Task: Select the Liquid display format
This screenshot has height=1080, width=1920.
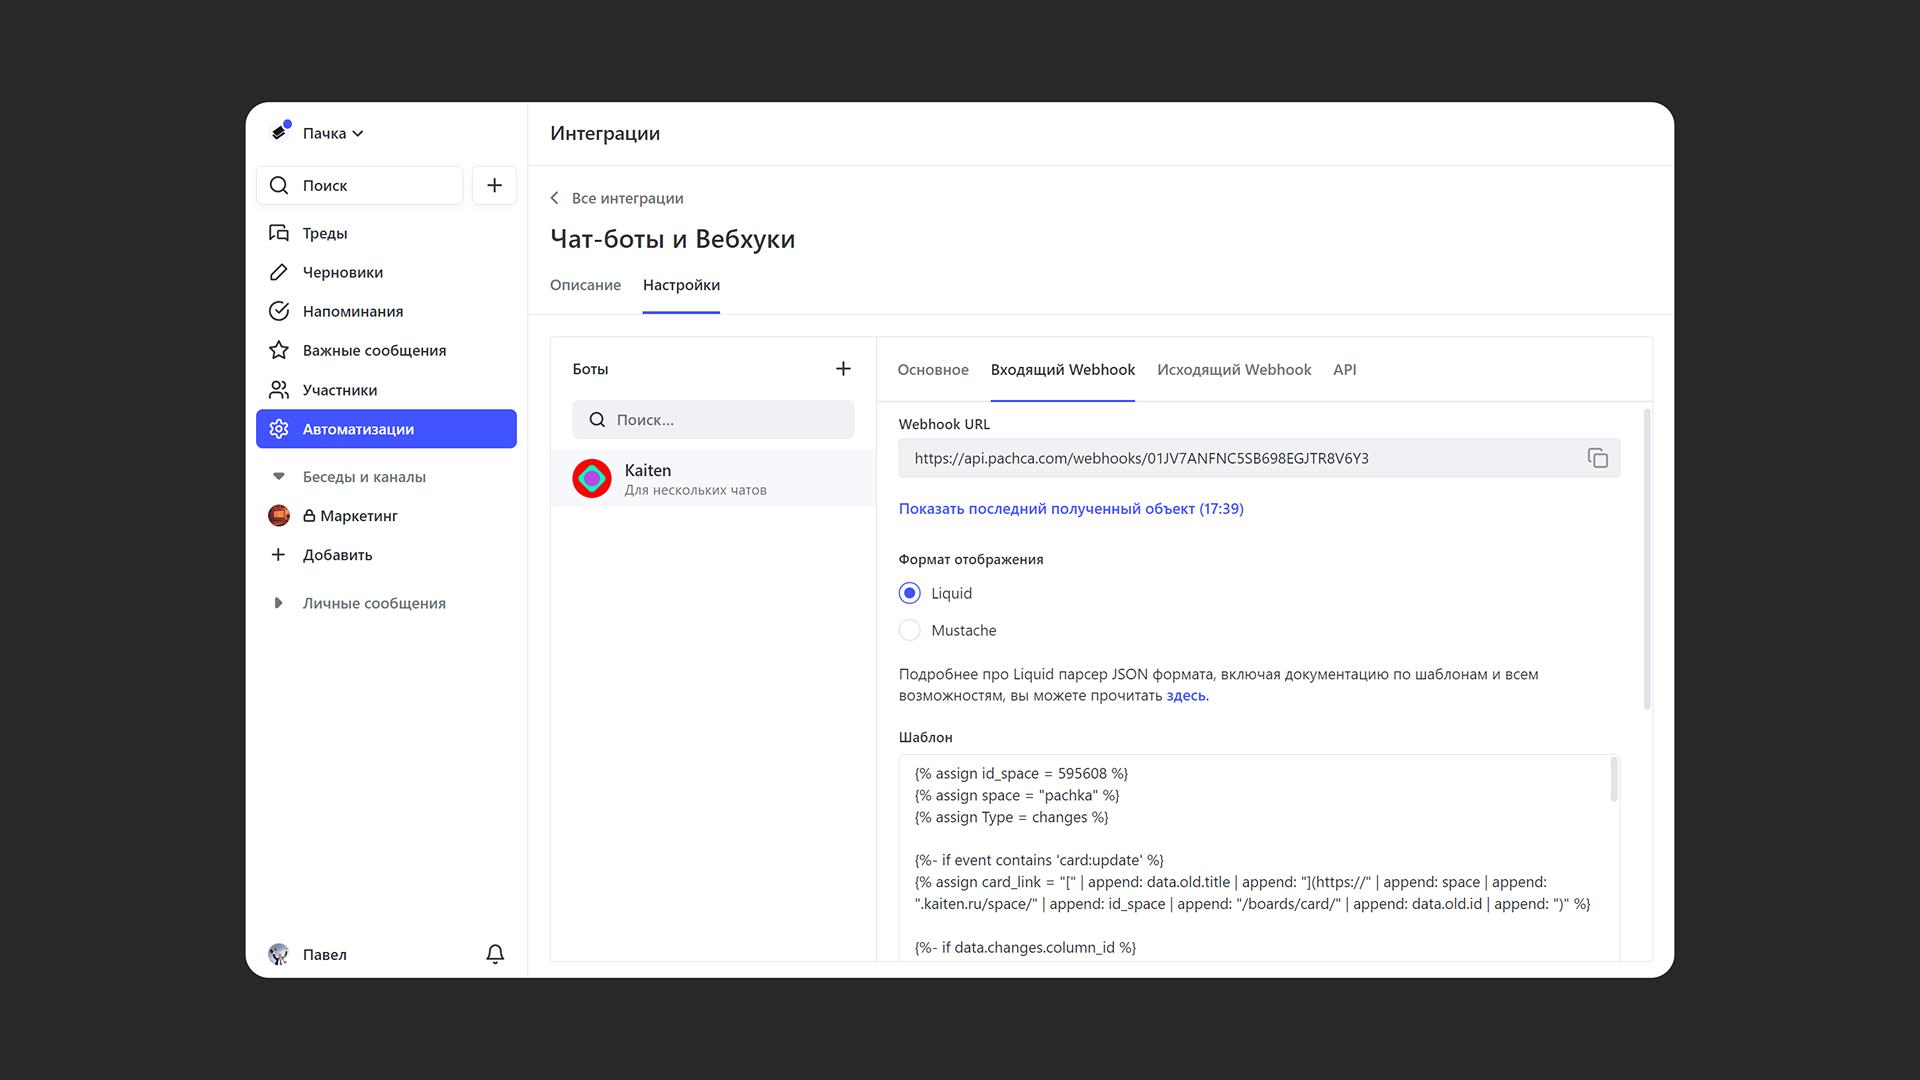Action: [909, 593]
